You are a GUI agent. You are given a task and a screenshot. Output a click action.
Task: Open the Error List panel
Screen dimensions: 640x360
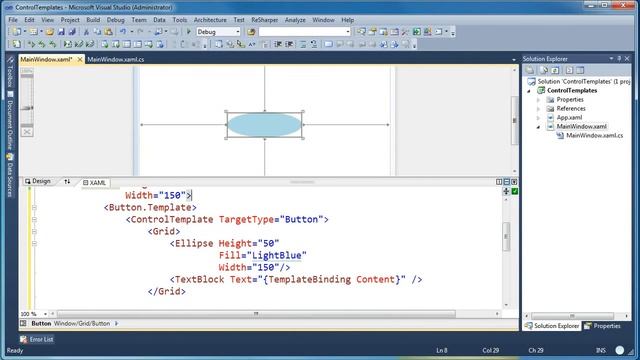pos(37,339)
